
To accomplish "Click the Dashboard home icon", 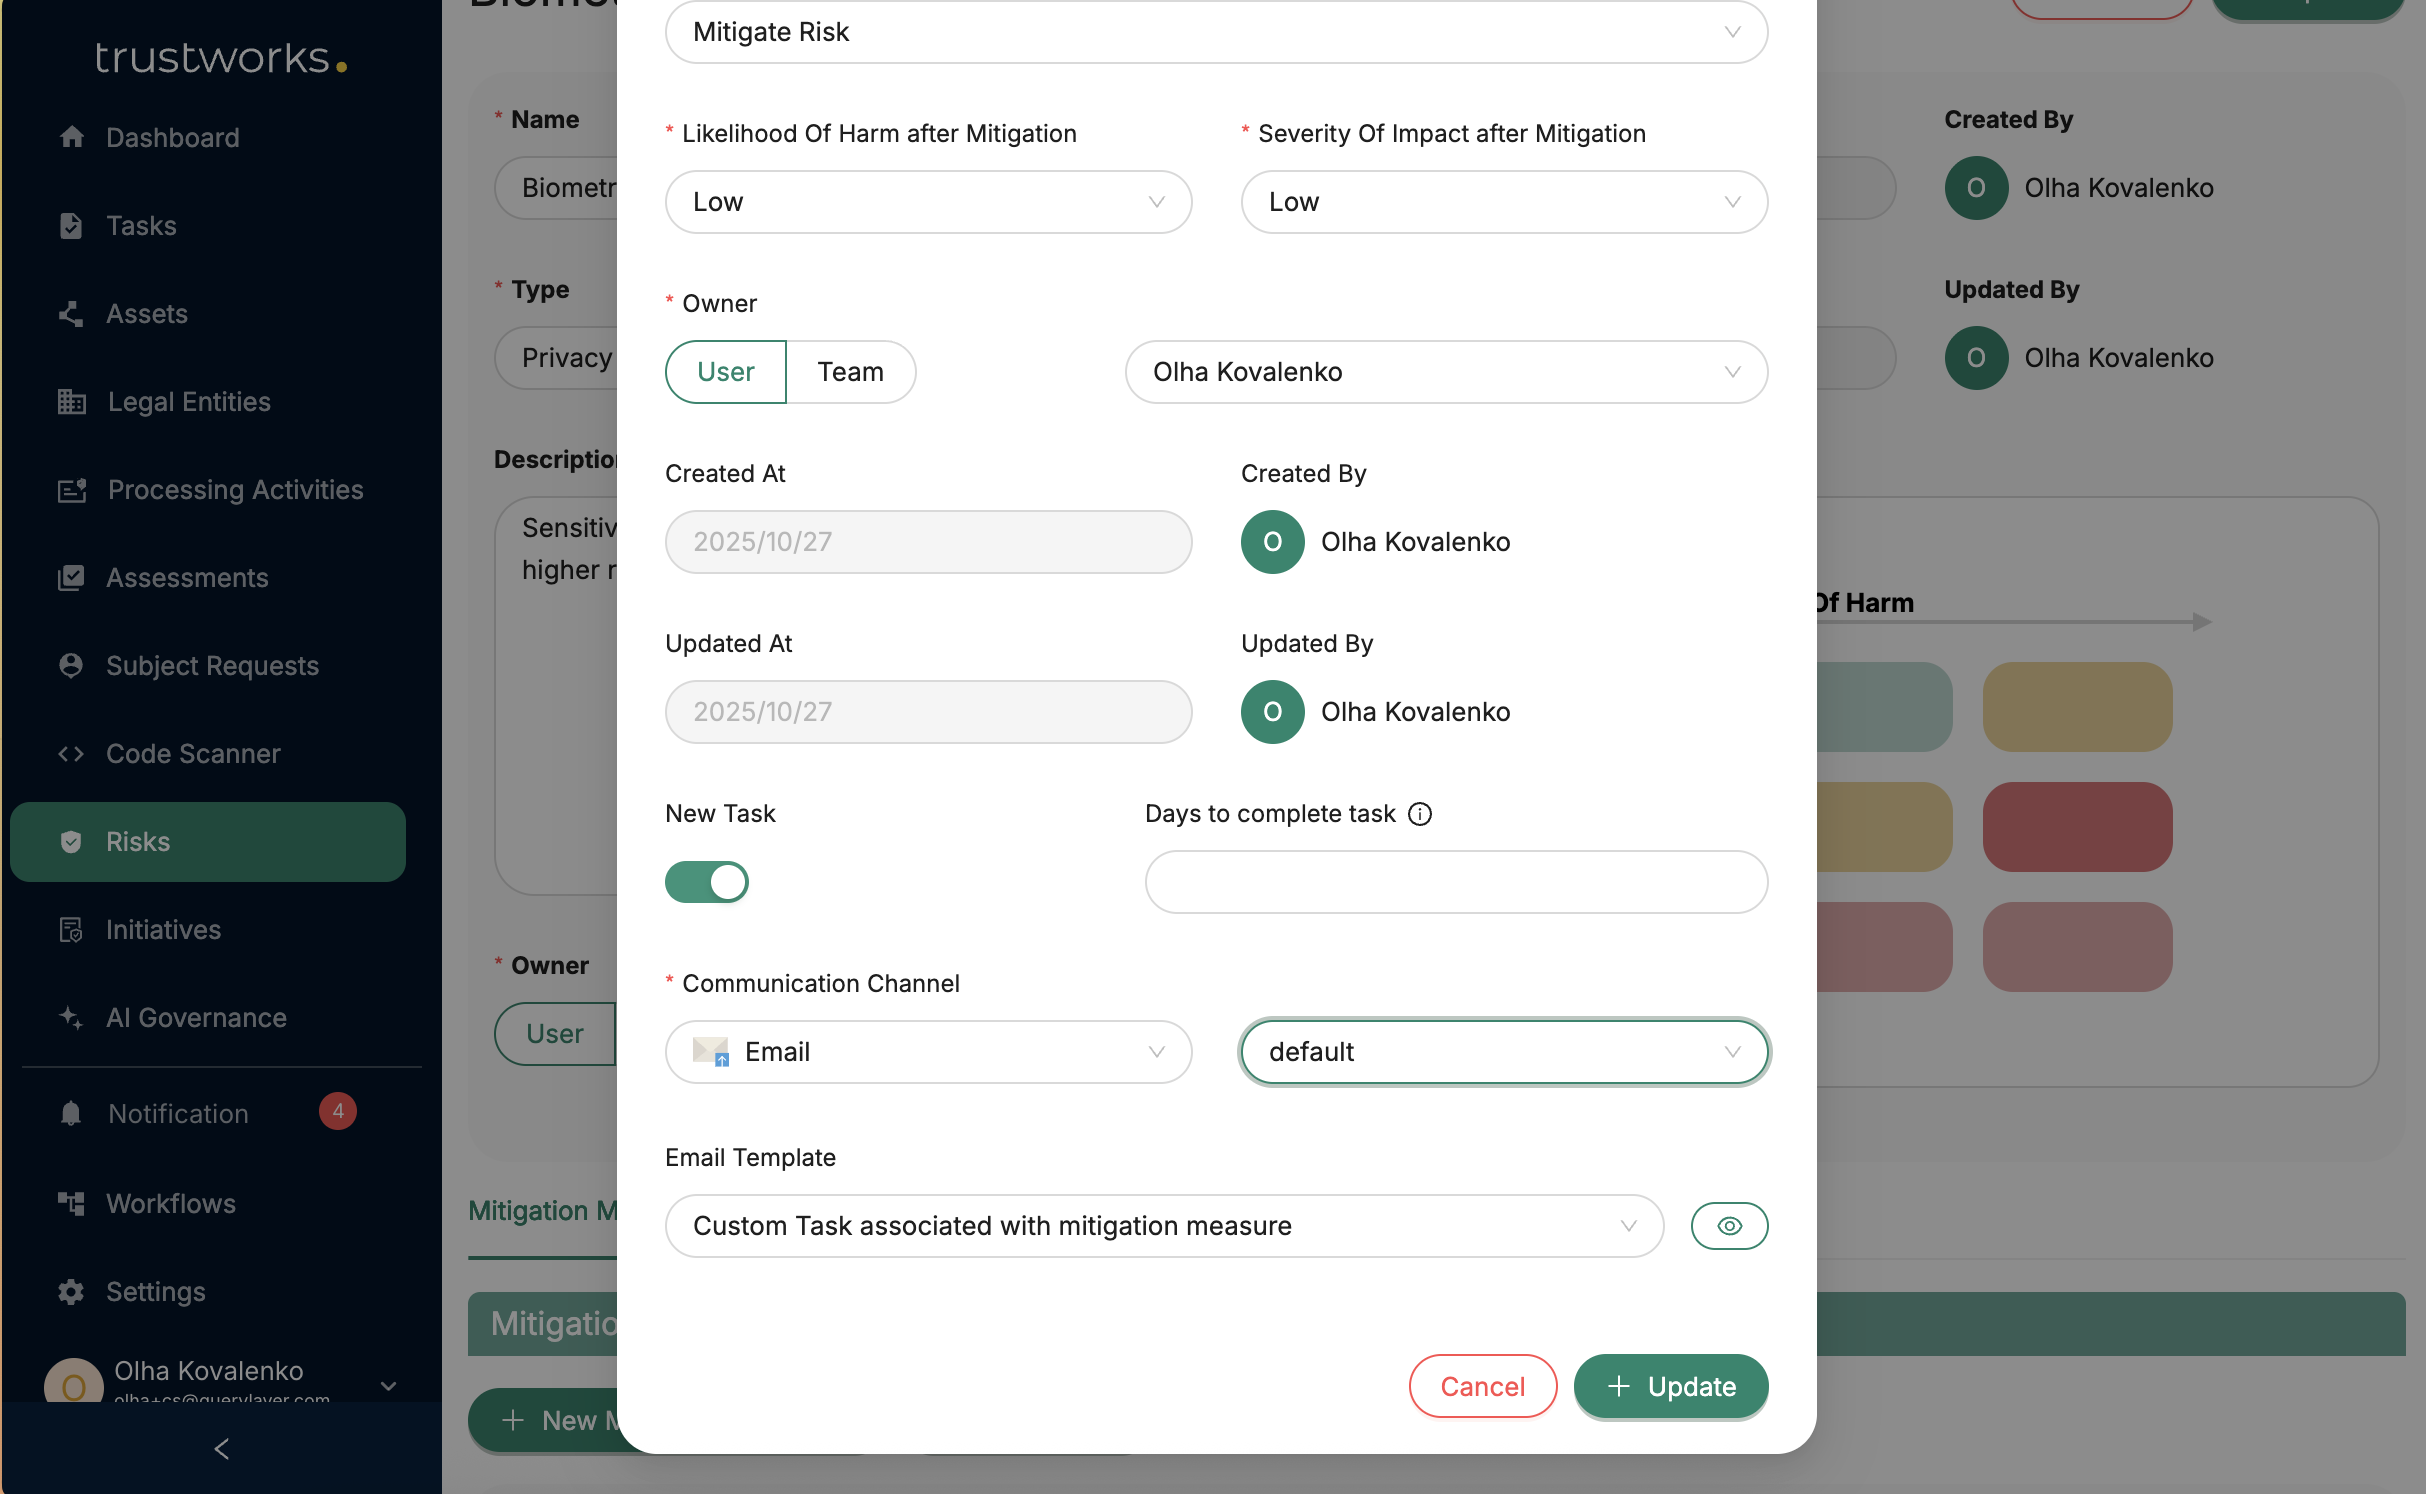I will (x=71, y=137).
